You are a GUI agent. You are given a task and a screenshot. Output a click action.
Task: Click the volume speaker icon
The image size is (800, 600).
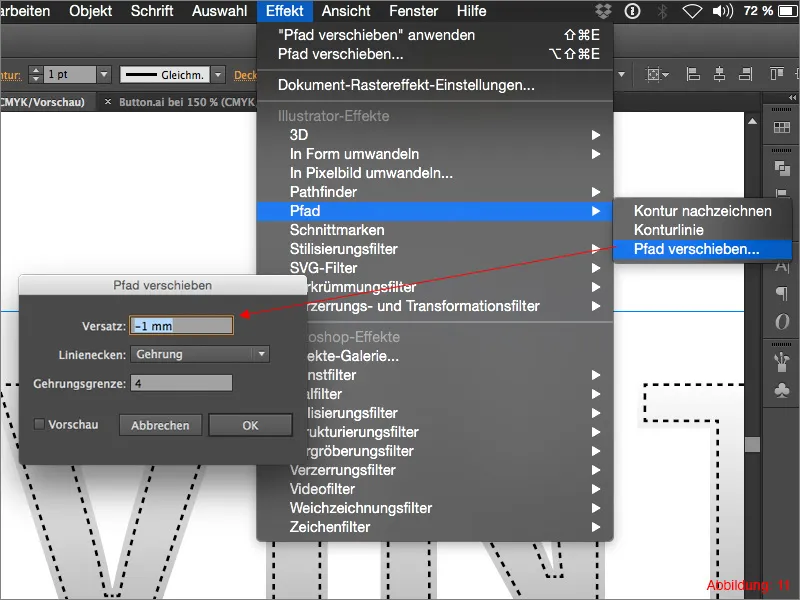pyautogui.click(x=723, y=11)
